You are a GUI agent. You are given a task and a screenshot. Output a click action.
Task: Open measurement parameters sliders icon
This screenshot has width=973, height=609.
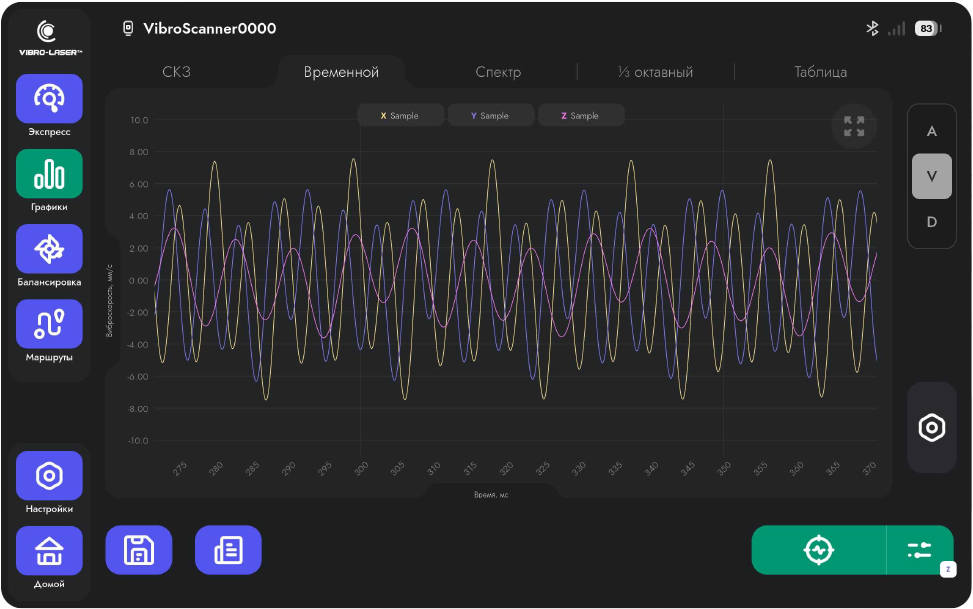(920, 550)
